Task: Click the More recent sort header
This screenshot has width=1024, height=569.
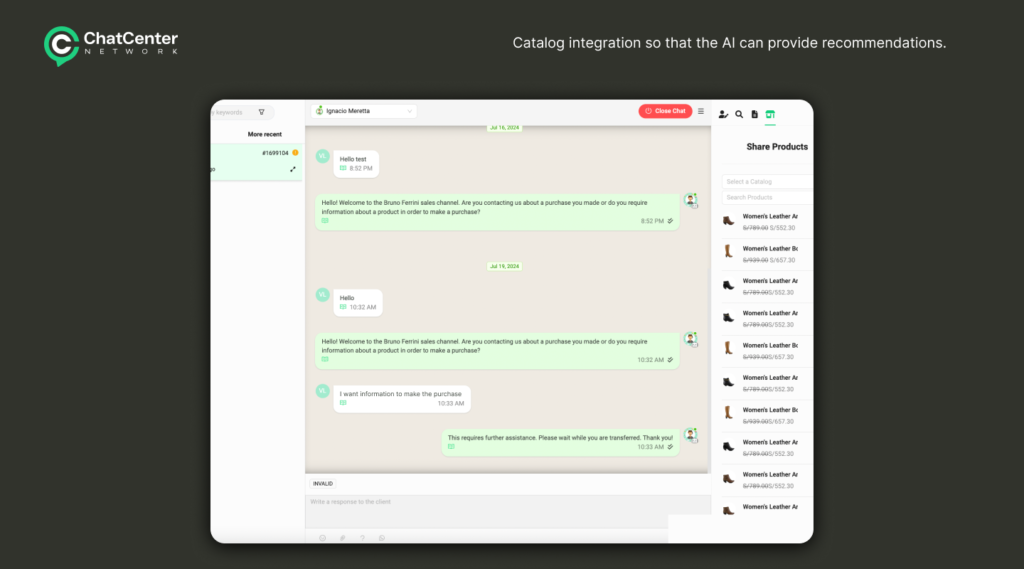Action: 265,134
